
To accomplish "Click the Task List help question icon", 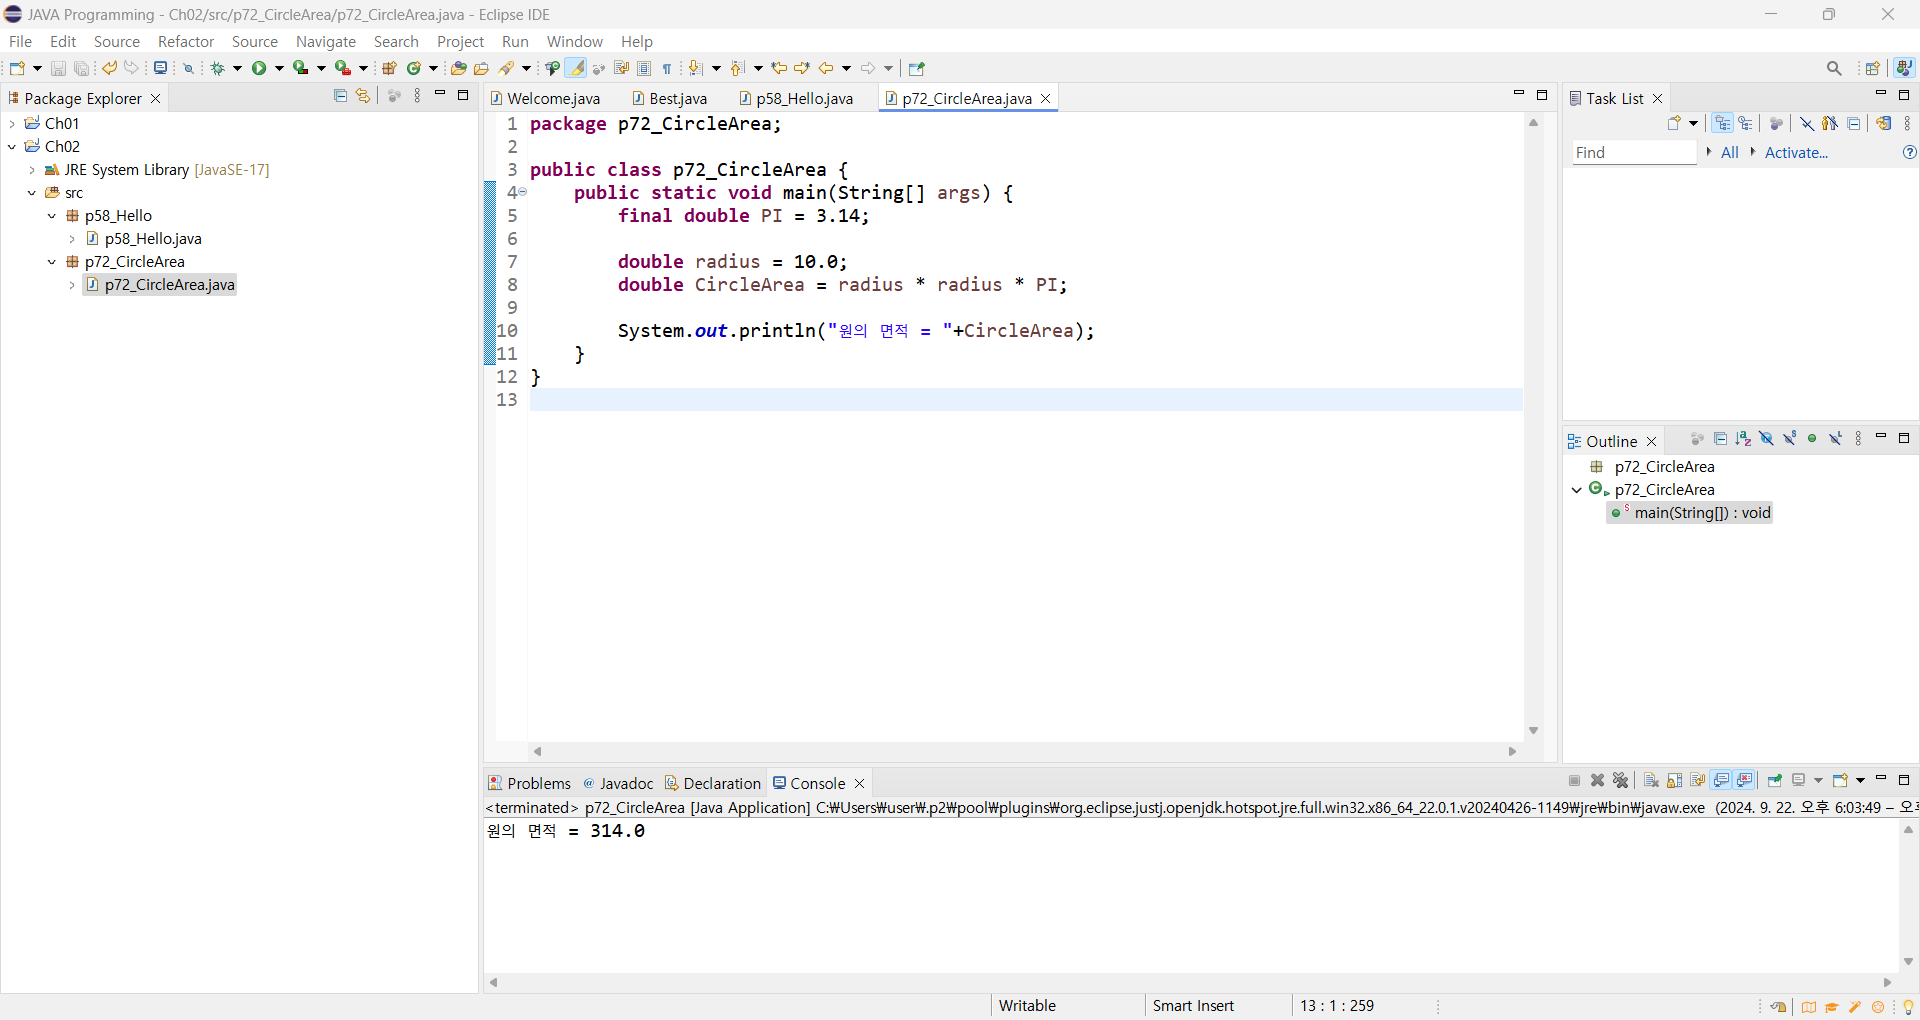I will (x=1909, y=152).
